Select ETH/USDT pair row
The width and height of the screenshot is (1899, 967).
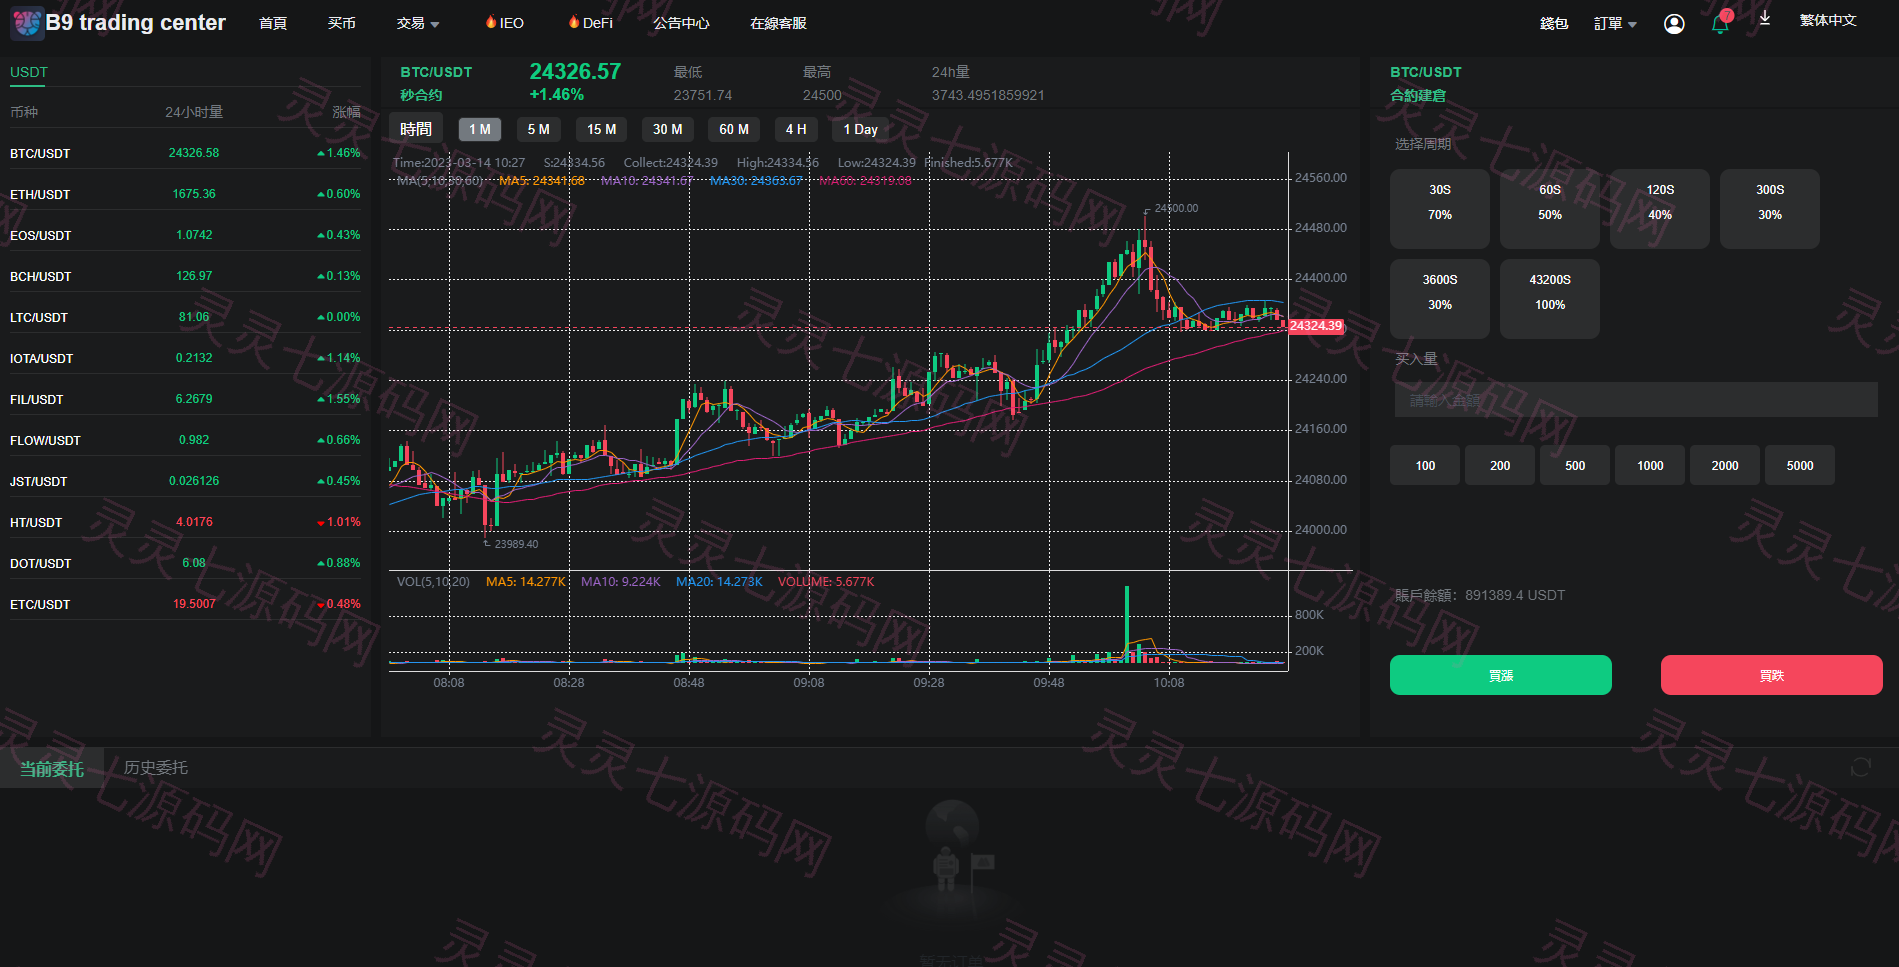(185, 194)
